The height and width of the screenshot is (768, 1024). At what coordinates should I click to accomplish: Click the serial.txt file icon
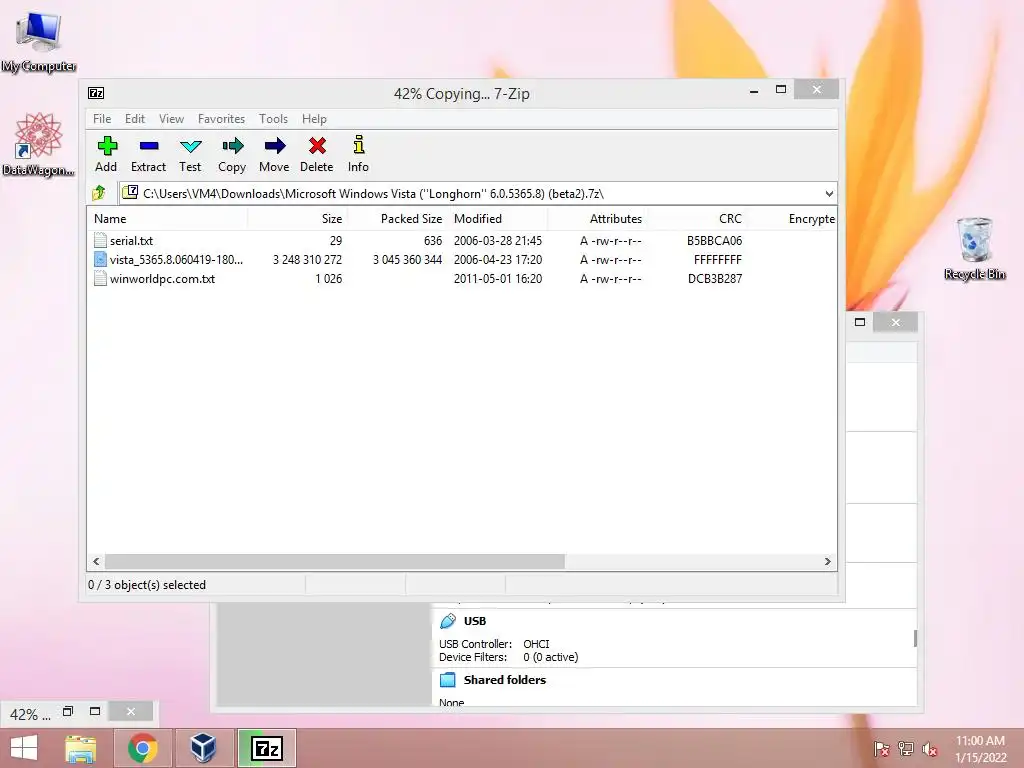100,240
